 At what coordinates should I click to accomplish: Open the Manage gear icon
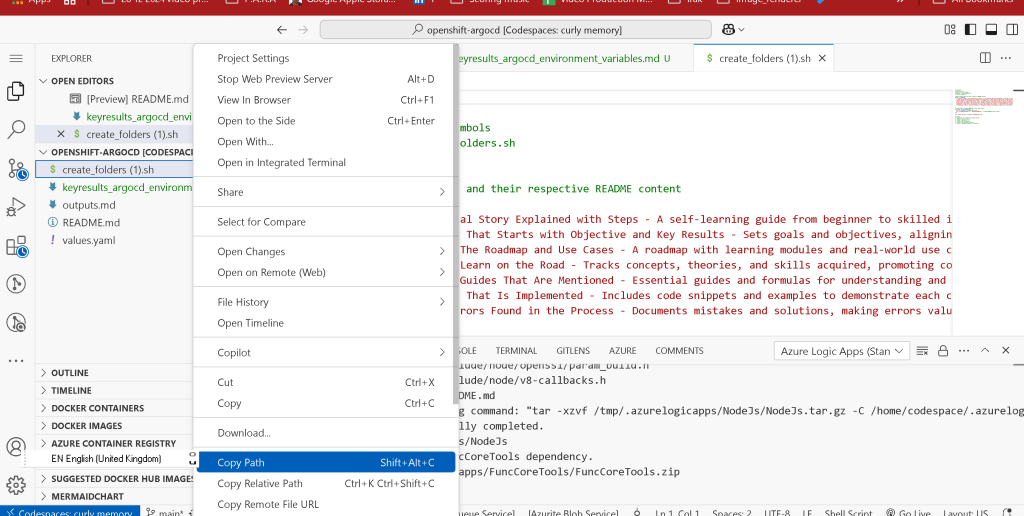point(16,485)
